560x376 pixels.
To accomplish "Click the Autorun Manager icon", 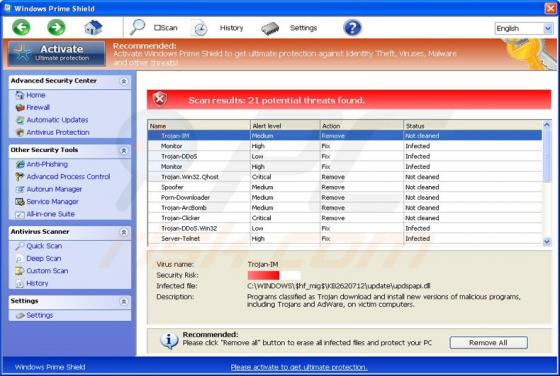I will (x=20, y=189).
